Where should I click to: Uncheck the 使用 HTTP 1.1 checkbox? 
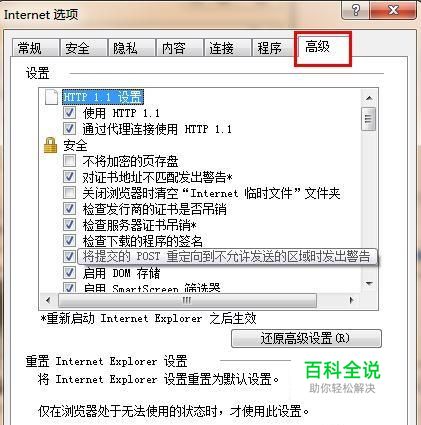[69, 113]
